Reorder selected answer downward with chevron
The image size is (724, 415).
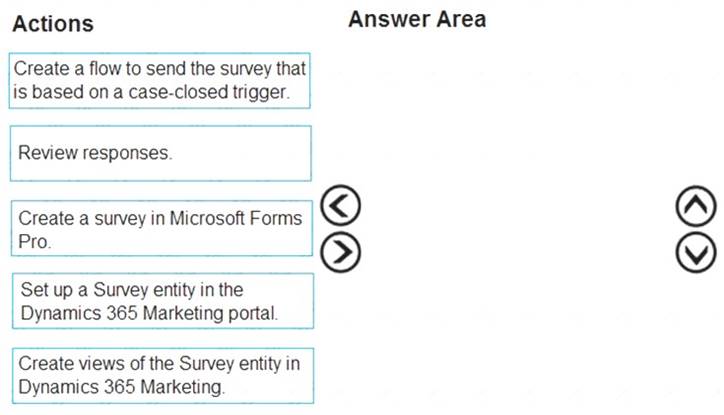click(x=696, y=252)
